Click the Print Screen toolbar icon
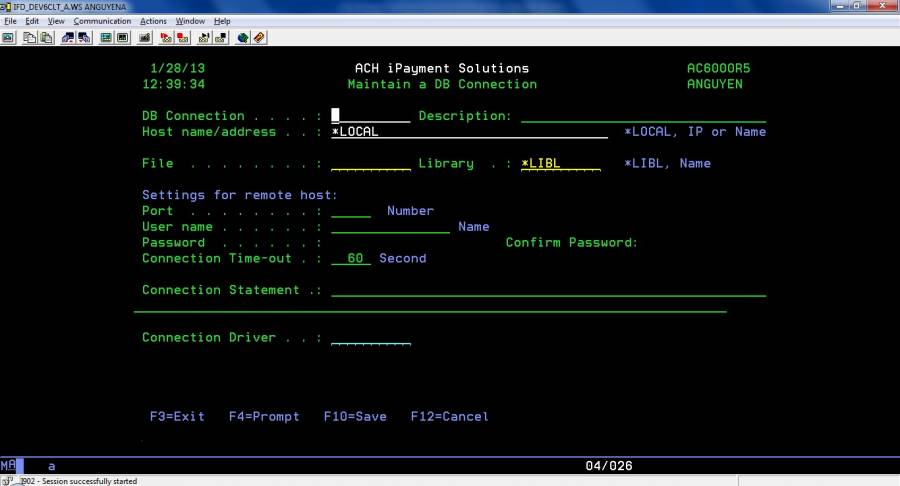Viewport: 900px width, 486px height. (7, 38)
